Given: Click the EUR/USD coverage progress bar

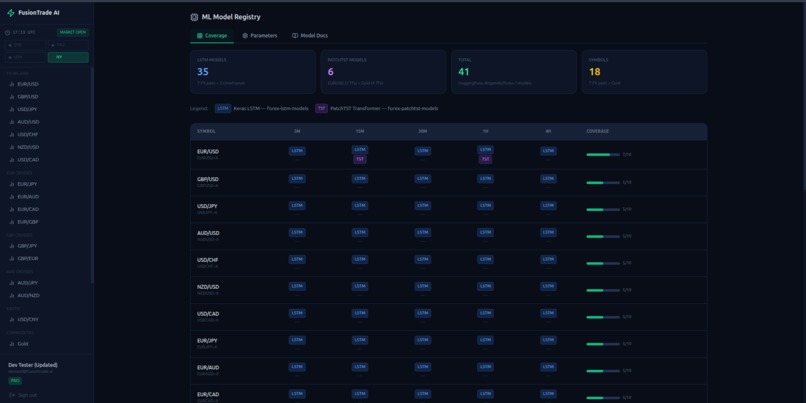Looking at the screenshot, I should click(603, 154).
